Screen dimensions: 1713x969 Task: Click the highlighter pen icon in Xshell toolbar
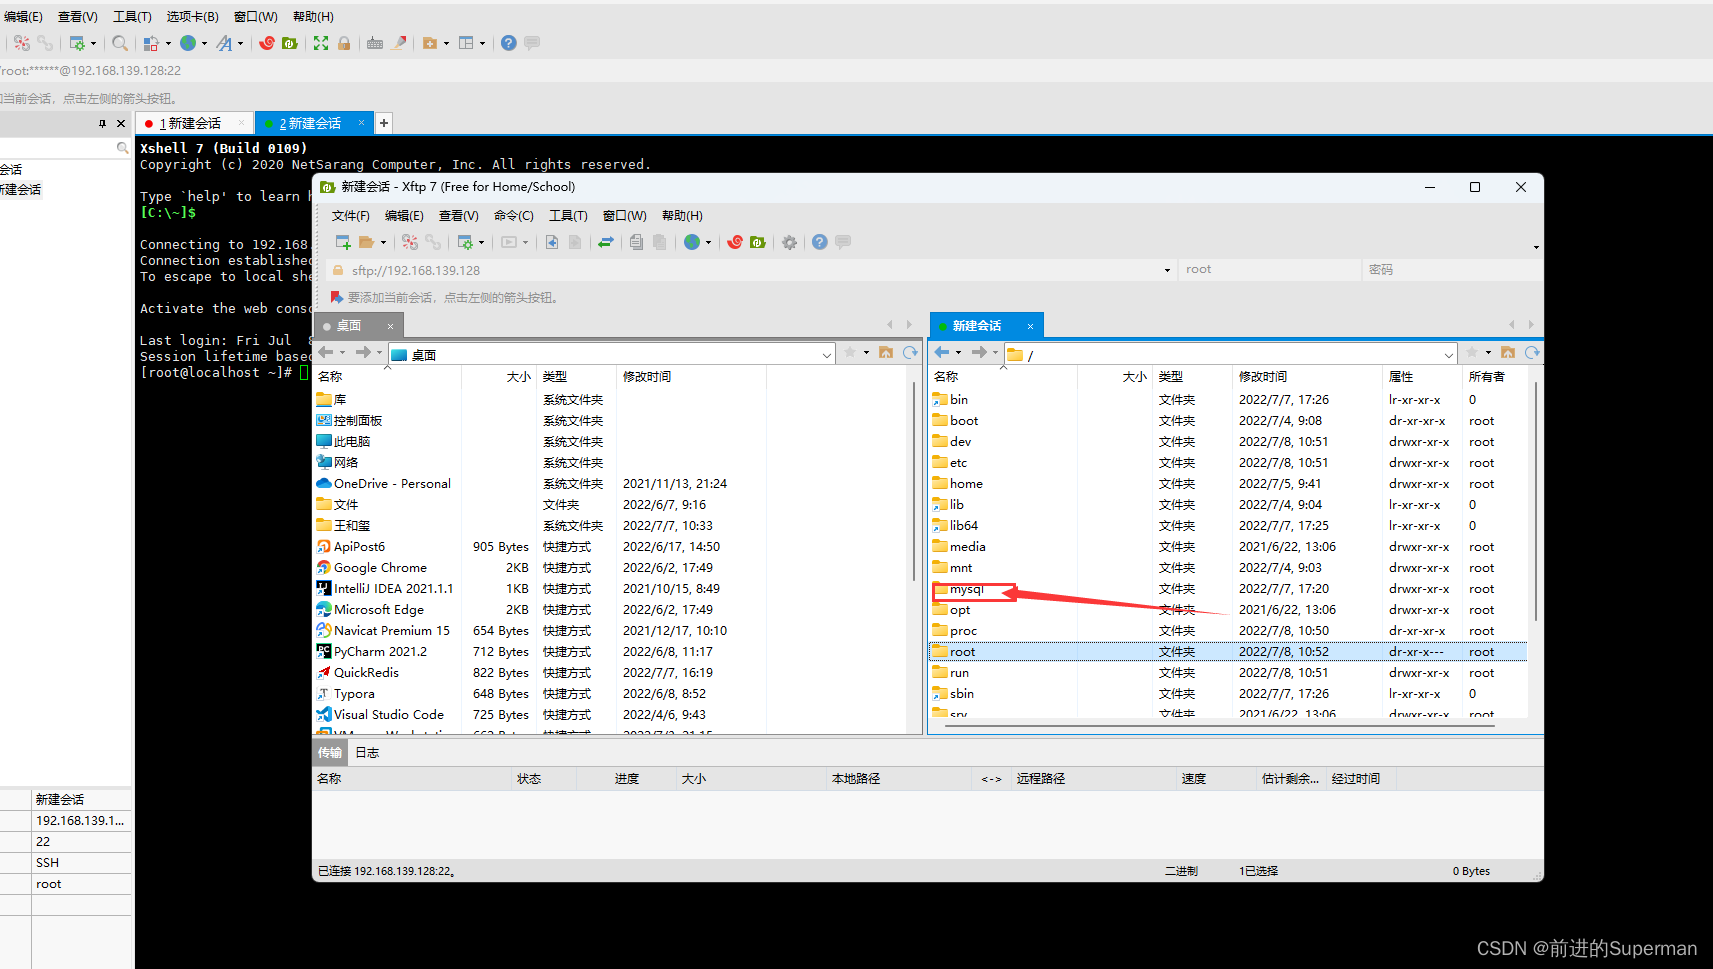click(x=399, y=43)
